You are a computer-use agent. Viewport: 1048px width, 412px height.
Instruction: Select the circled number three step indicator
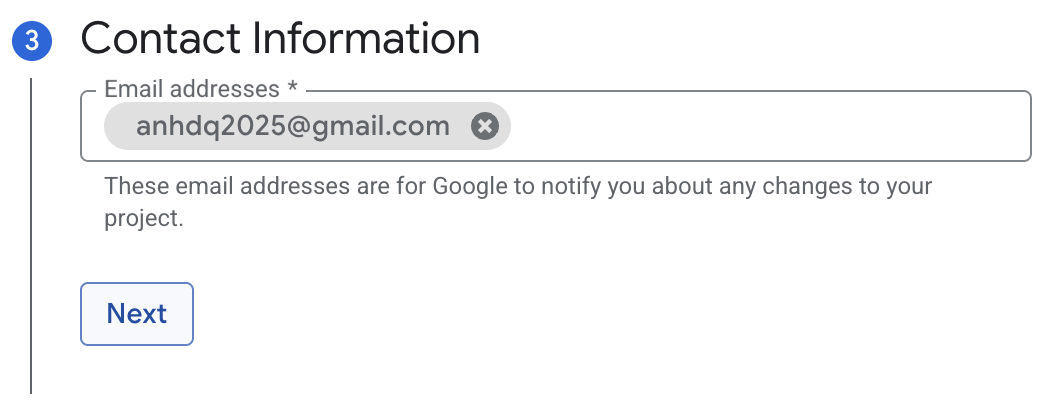pyautogui.click(x=32, y=41)
